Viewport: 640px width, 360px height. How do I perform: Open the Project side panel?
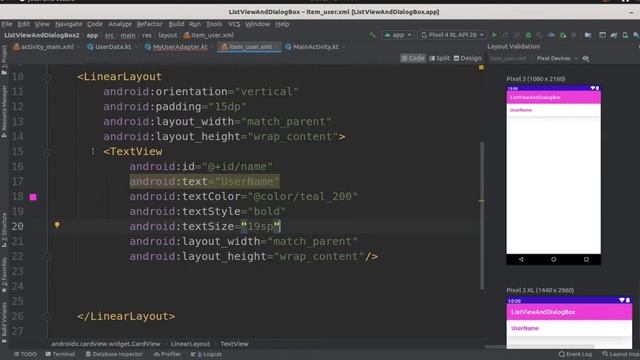coord(4,59)
